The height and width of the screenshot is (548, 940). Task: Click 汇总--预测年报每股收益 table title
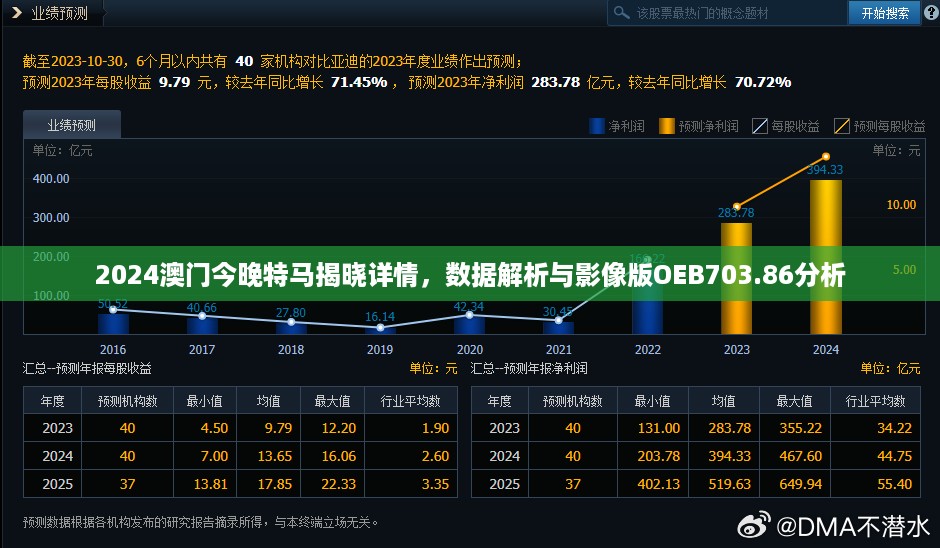tap(87, 368)
